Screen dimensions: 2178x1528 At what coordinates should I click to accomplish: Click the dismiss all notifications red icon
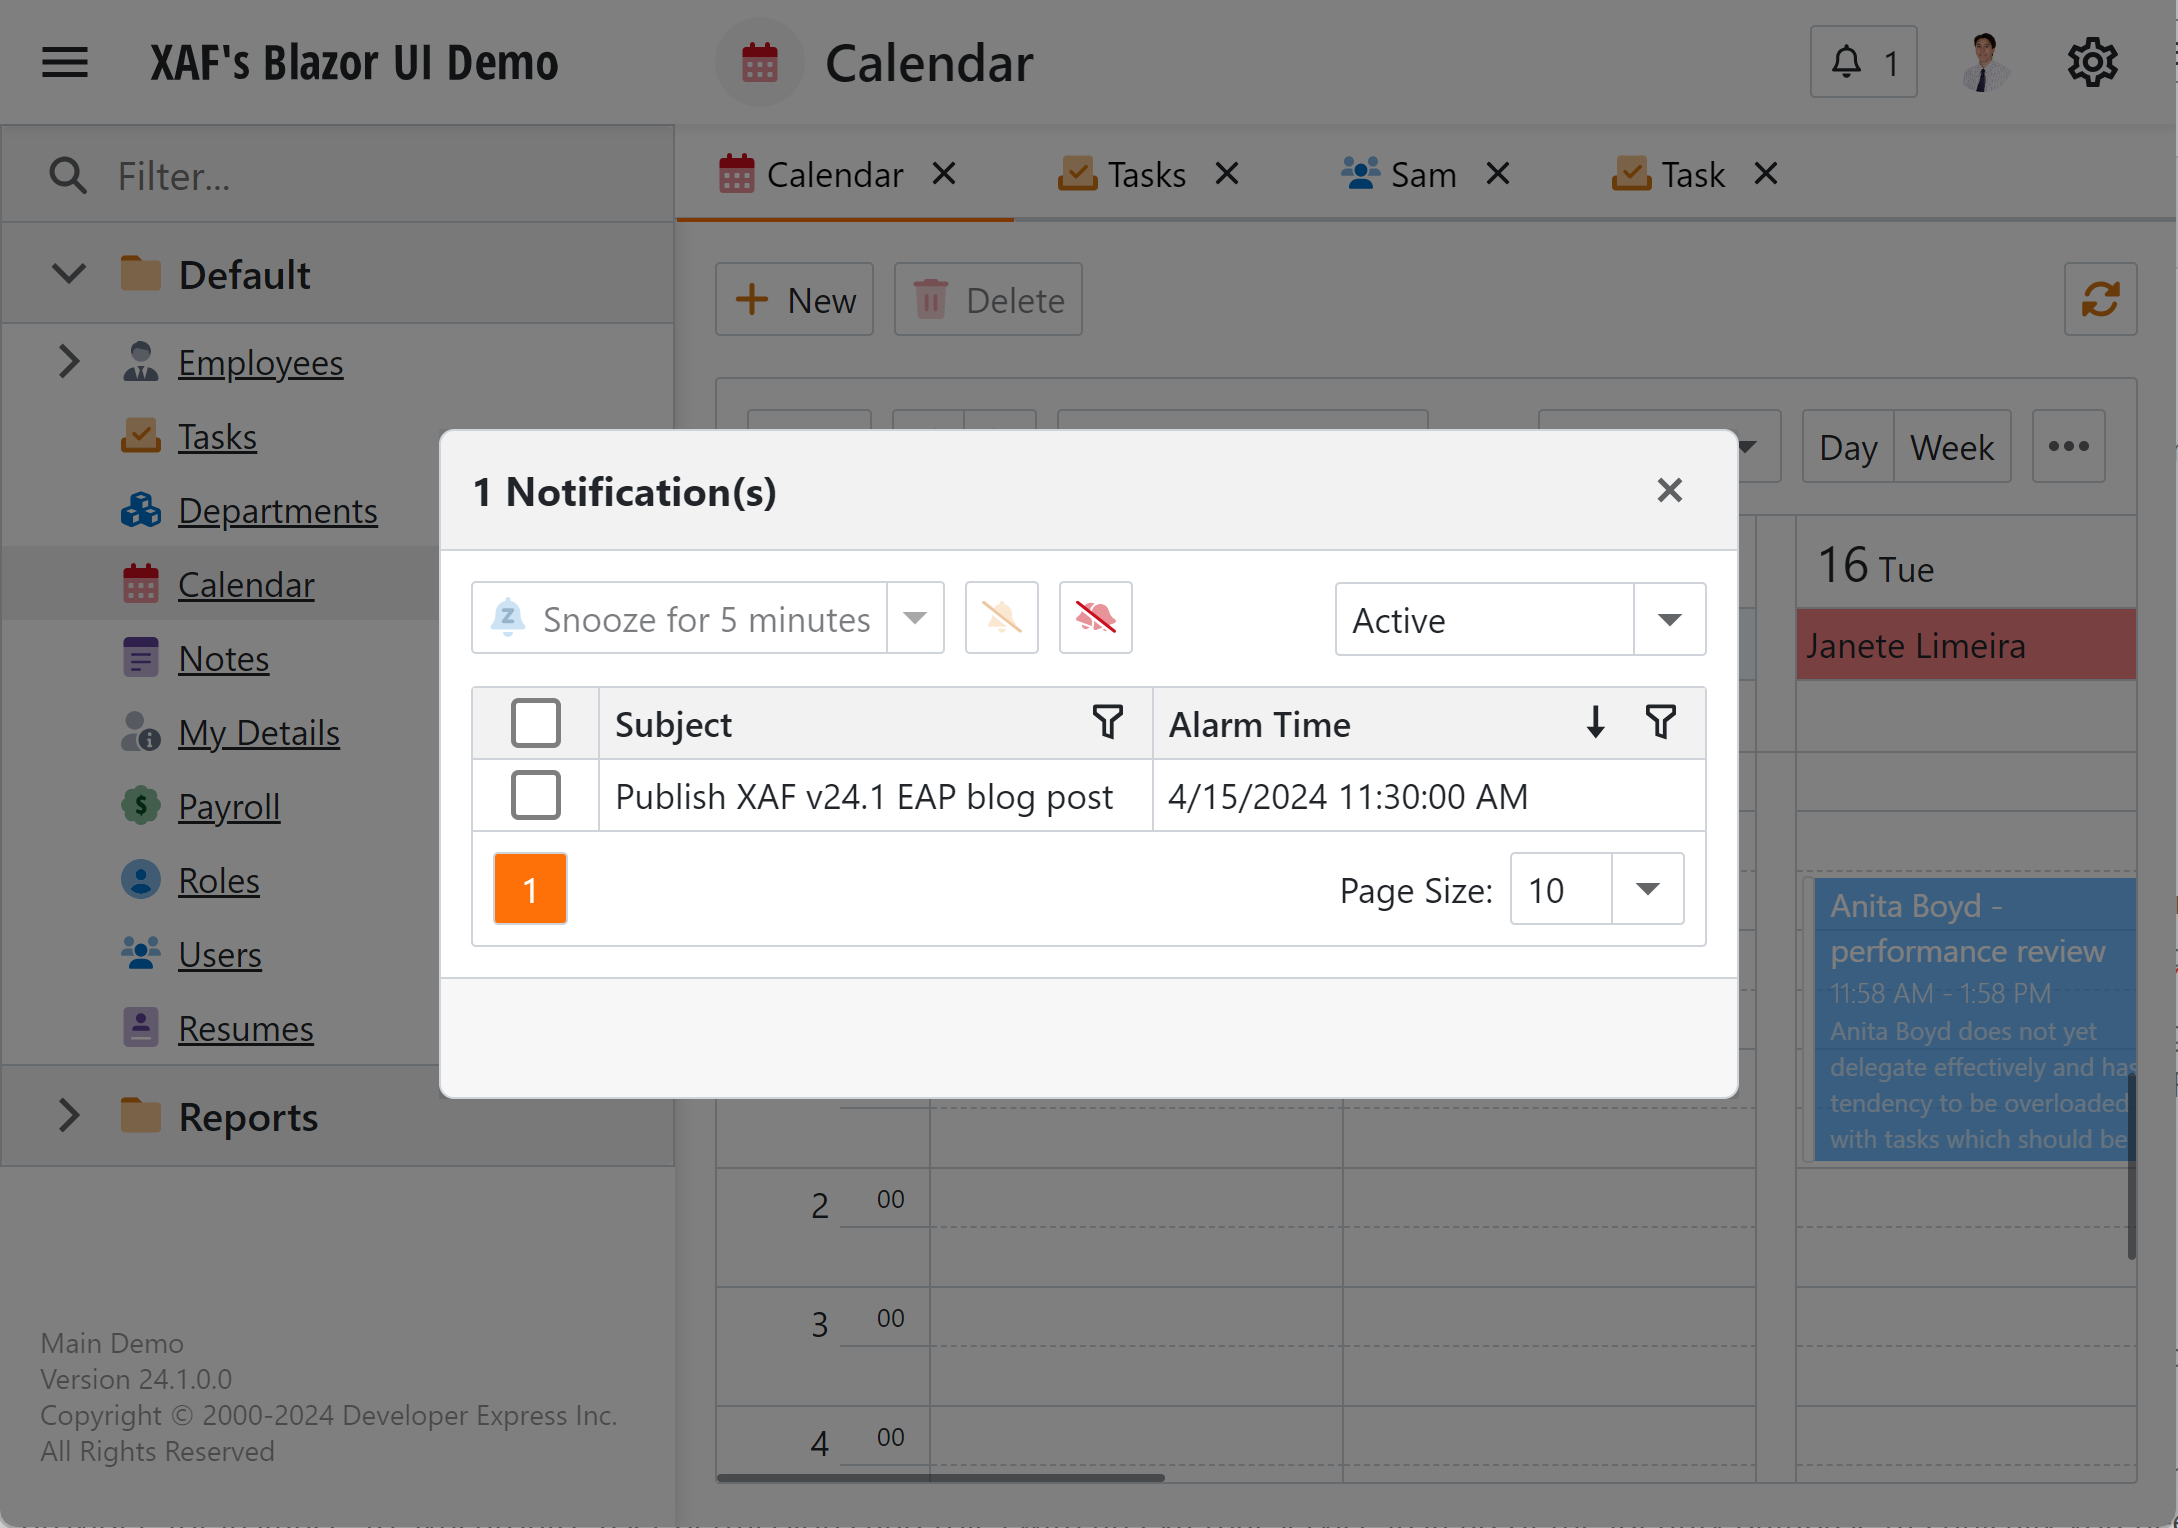pyautogui.click(x=1095, y=618)
